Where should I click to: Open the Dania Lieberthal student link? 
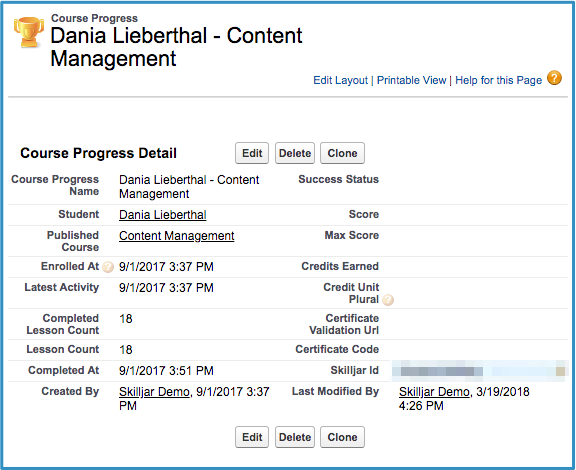tap(163, 215)
